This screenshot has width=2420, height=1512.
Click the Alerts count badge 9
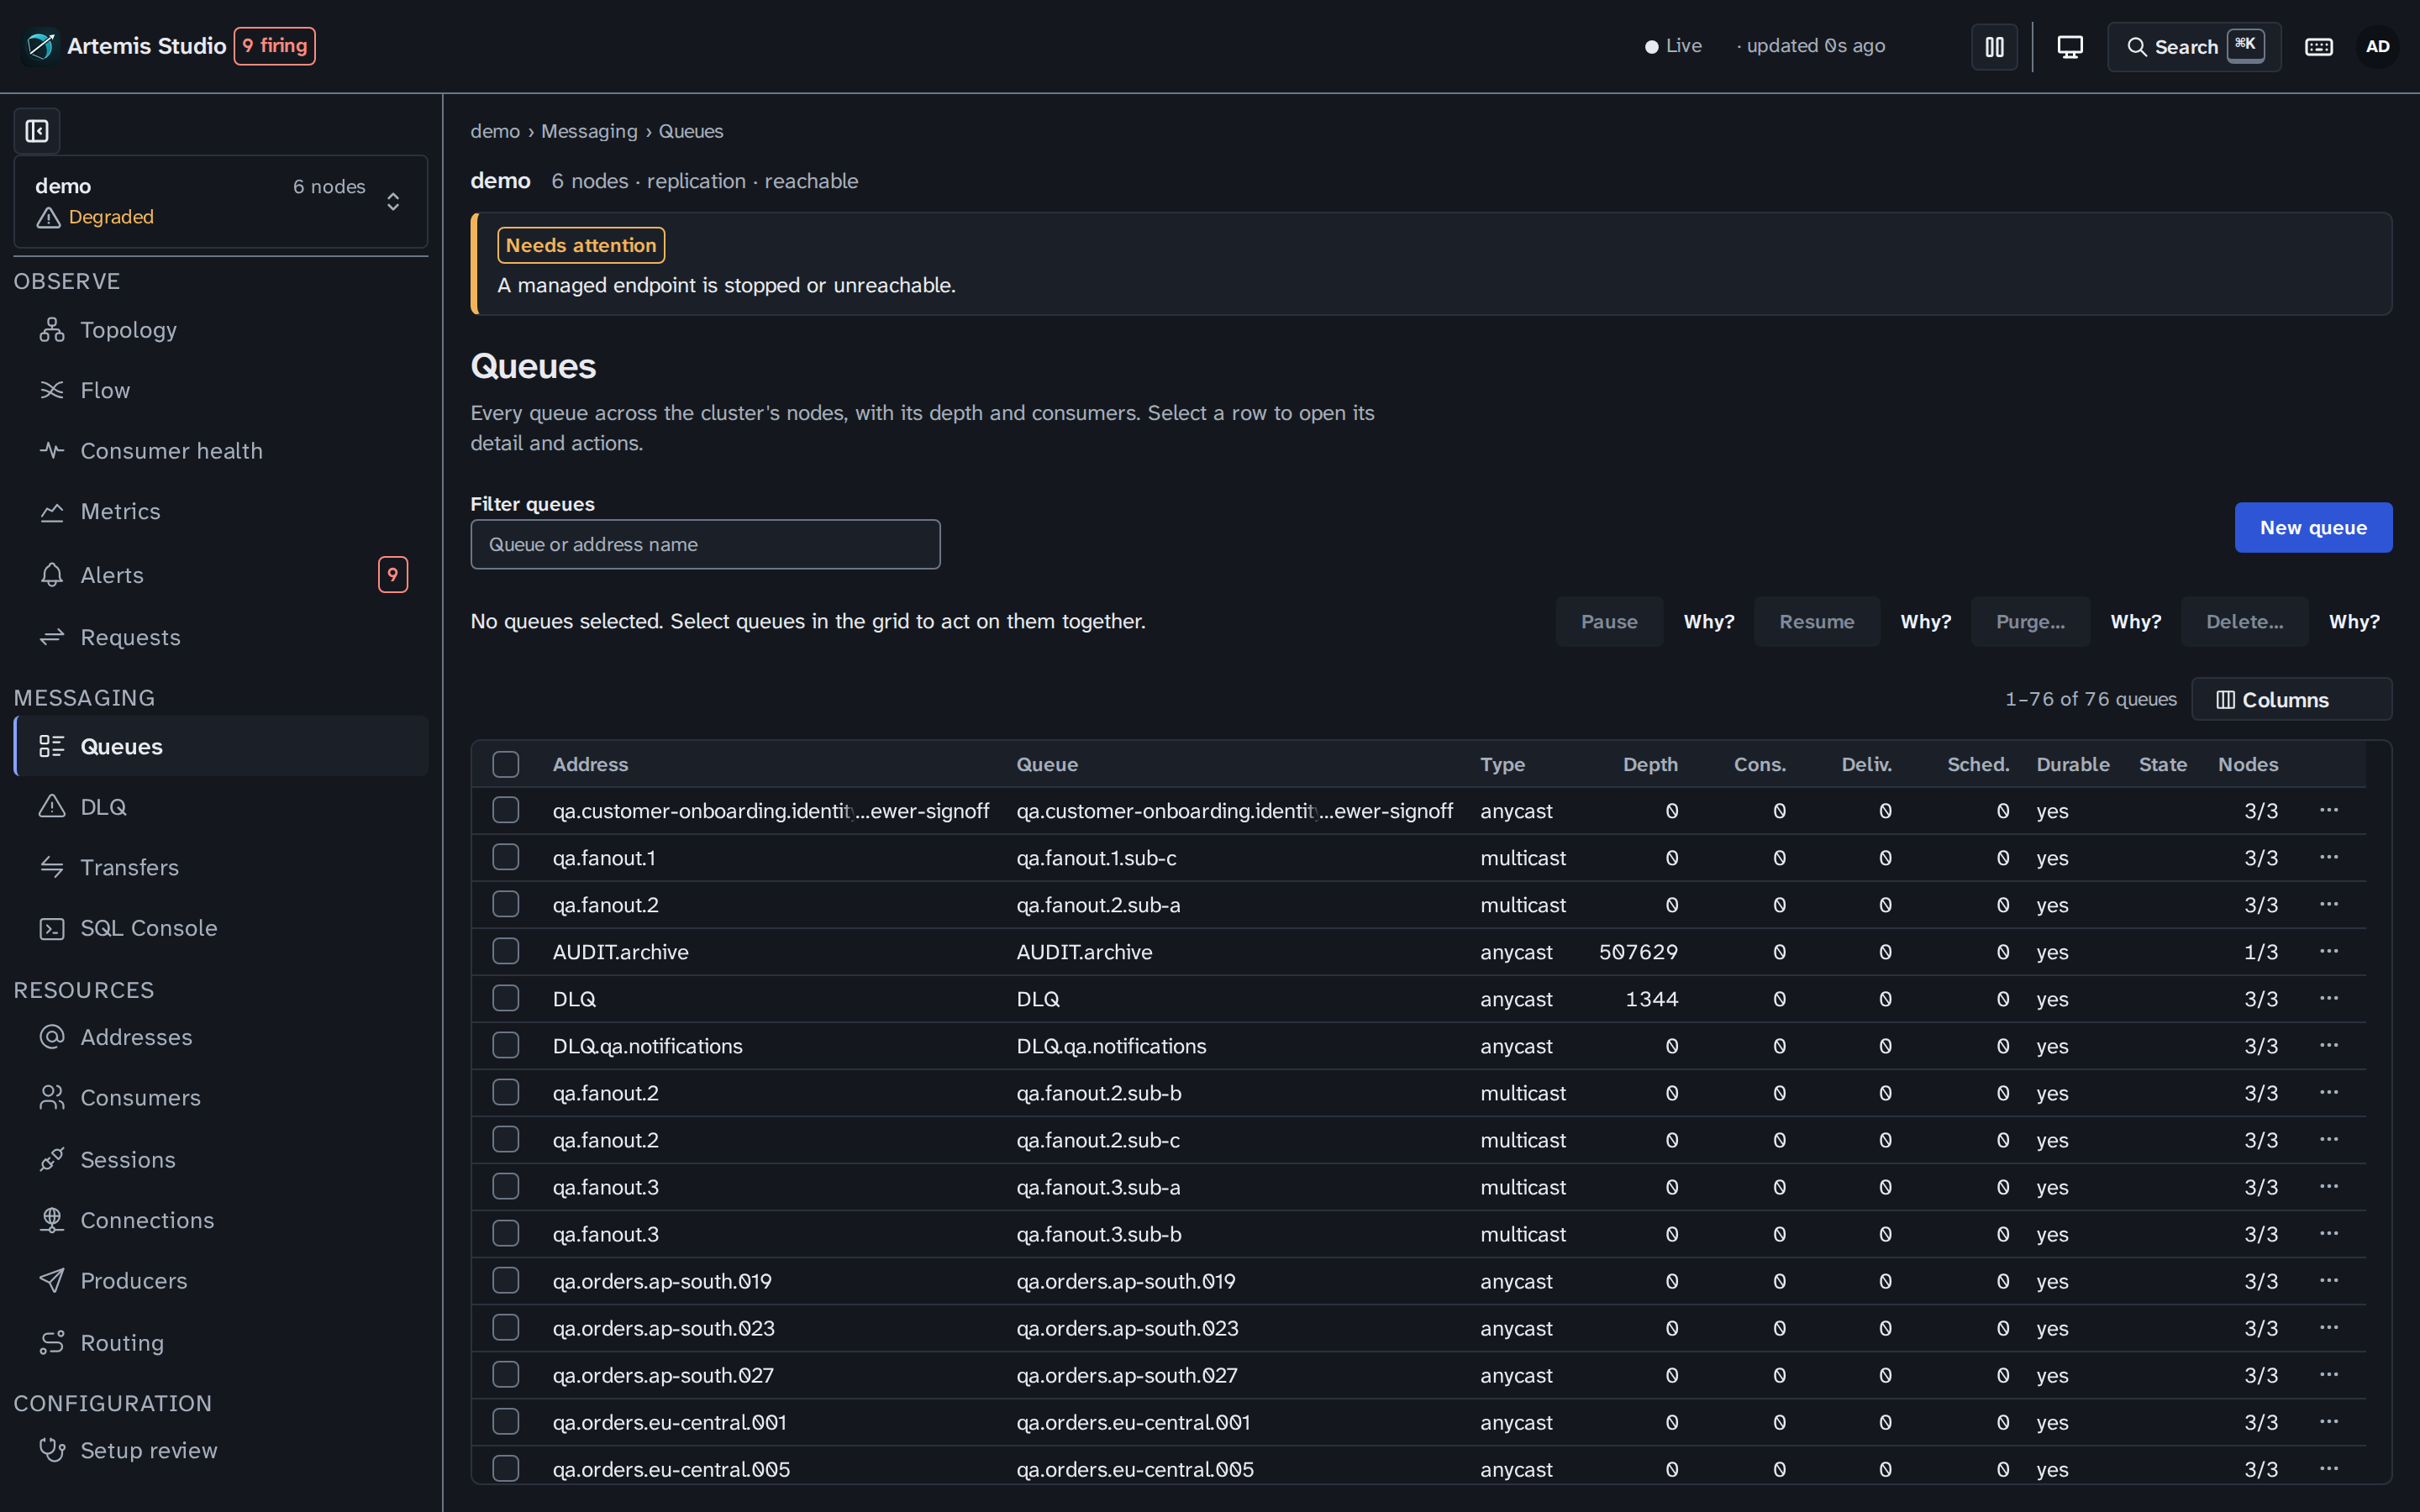pos(393,575)
